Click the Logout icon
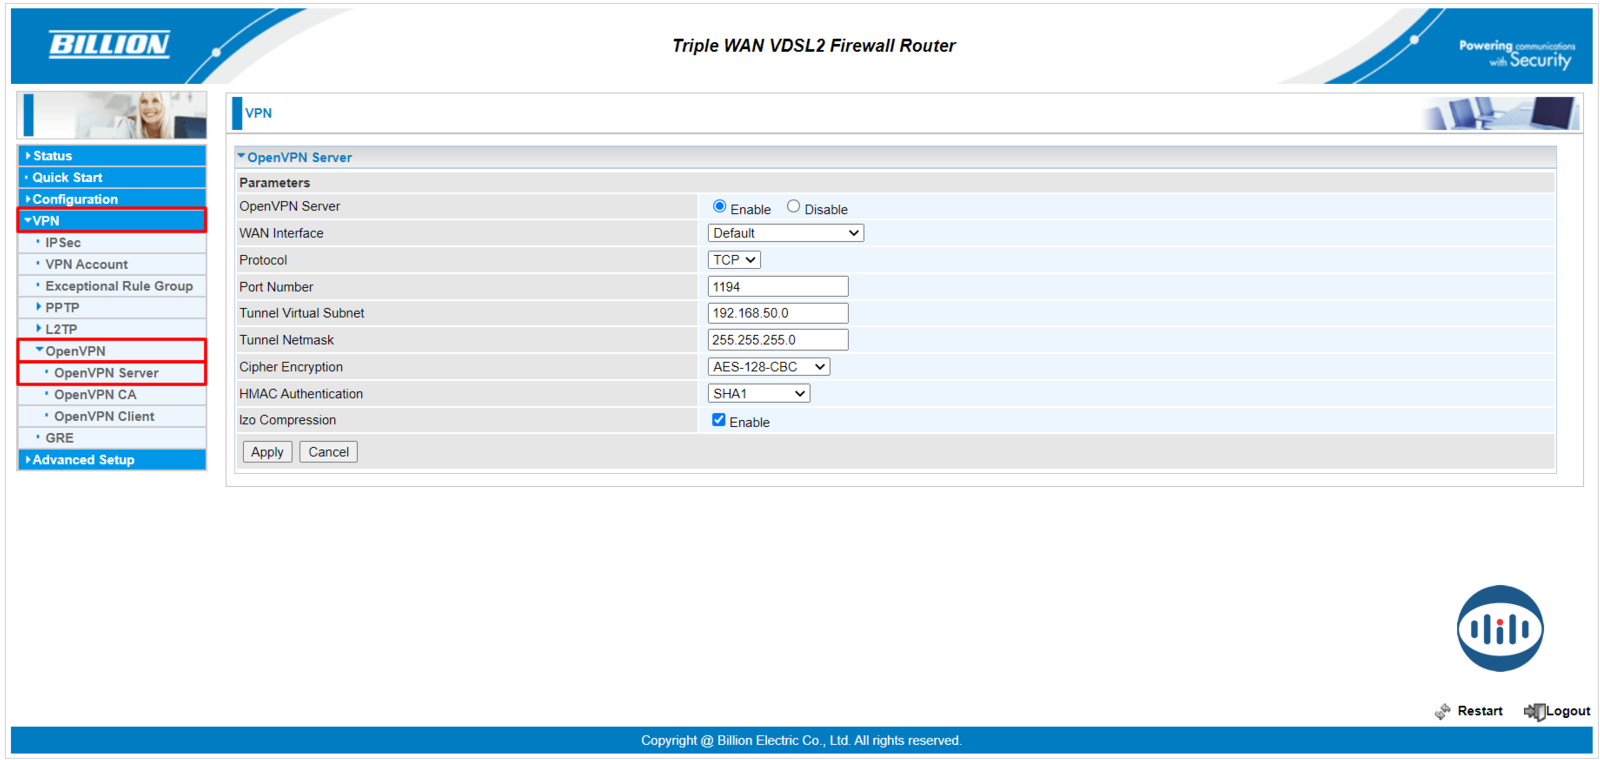The width and height of the screenshot is (1600, 760). pyautogui.click(x=1534, y=711)
